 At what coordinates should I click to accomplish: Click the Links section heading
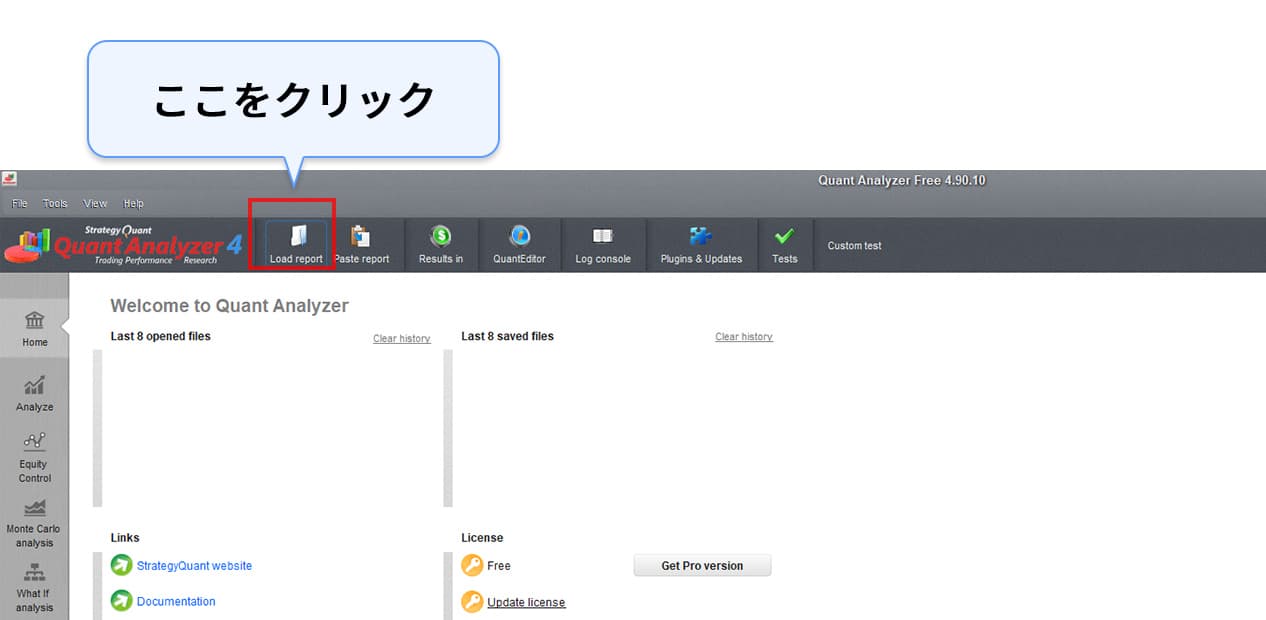coord(125,538)
